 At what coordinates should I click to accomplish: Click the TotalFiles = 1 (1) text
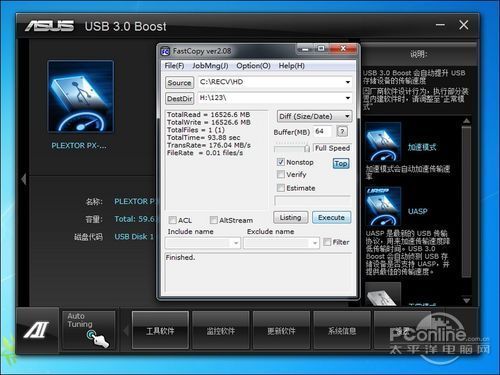(196, 130)
